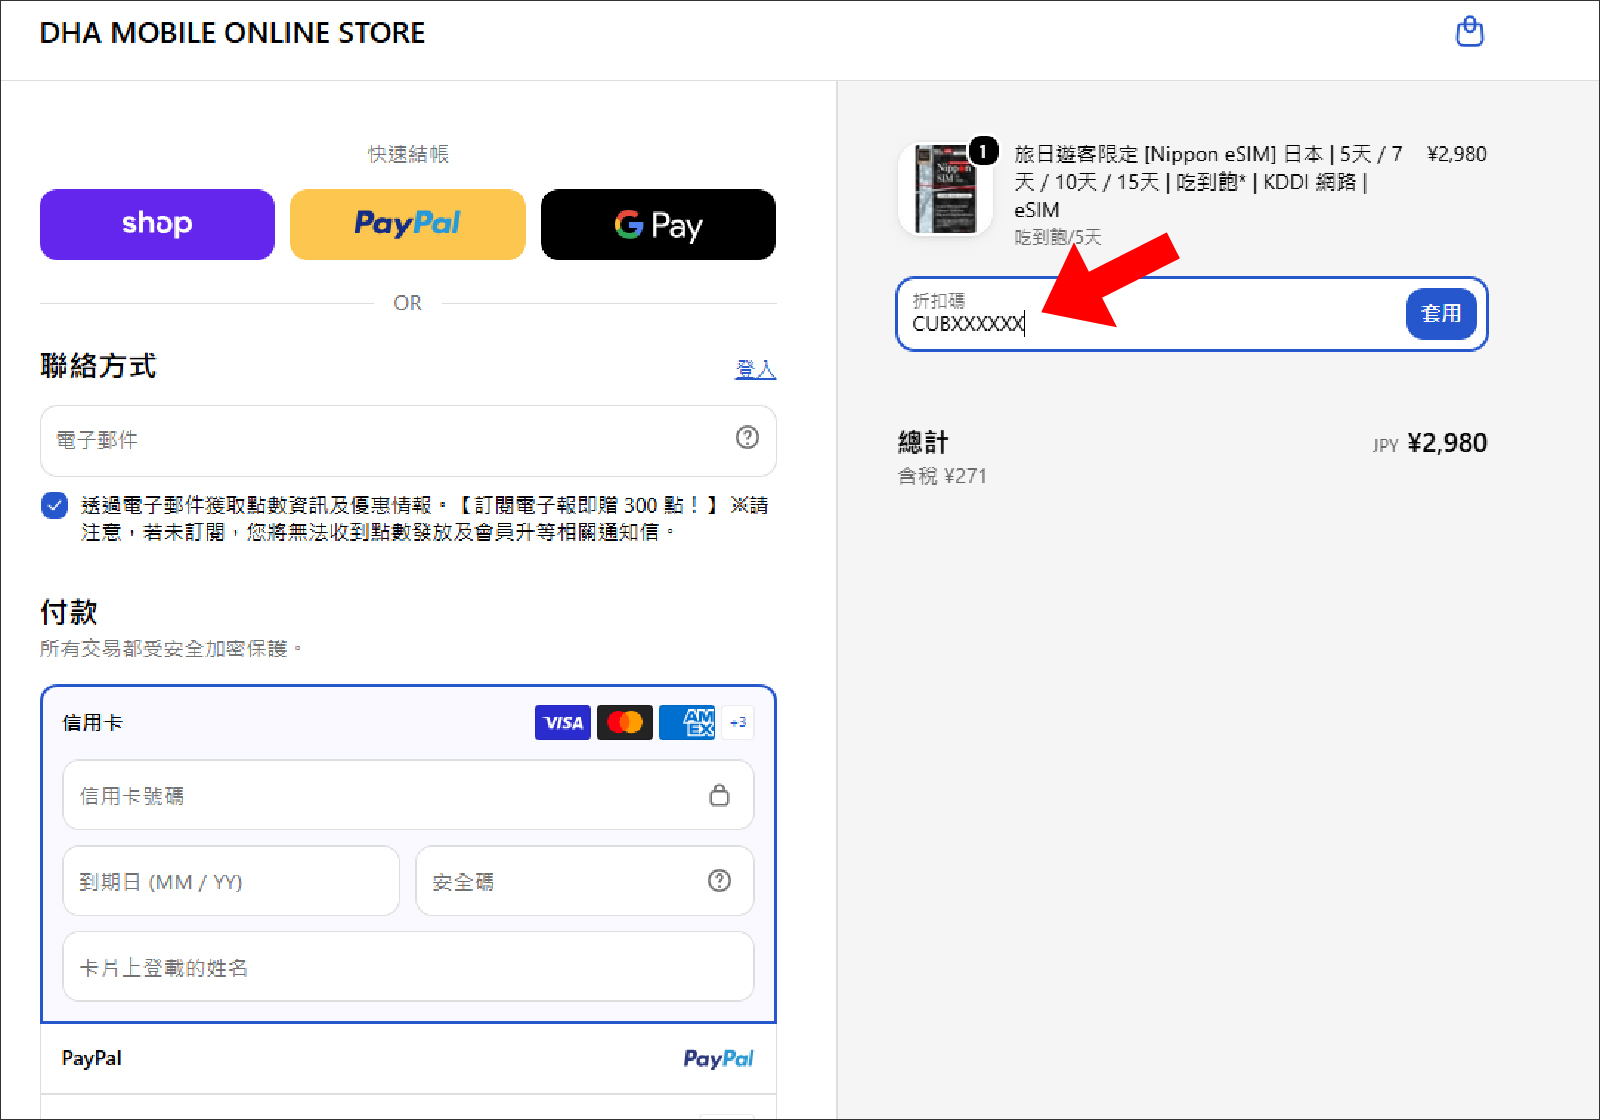The width and height of the screenshot is (1600, 1120).
Task: Click the total price ¥2,980 text
Action: (x=1447, y=443)
